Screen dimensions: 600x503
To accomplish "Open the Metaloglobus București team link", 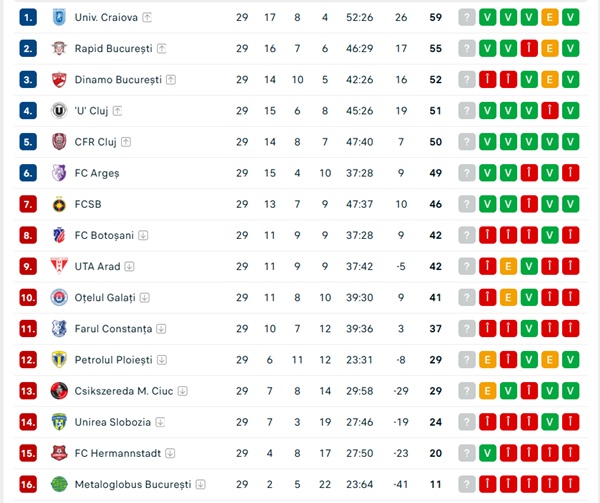I will click(x=129, y=484).
